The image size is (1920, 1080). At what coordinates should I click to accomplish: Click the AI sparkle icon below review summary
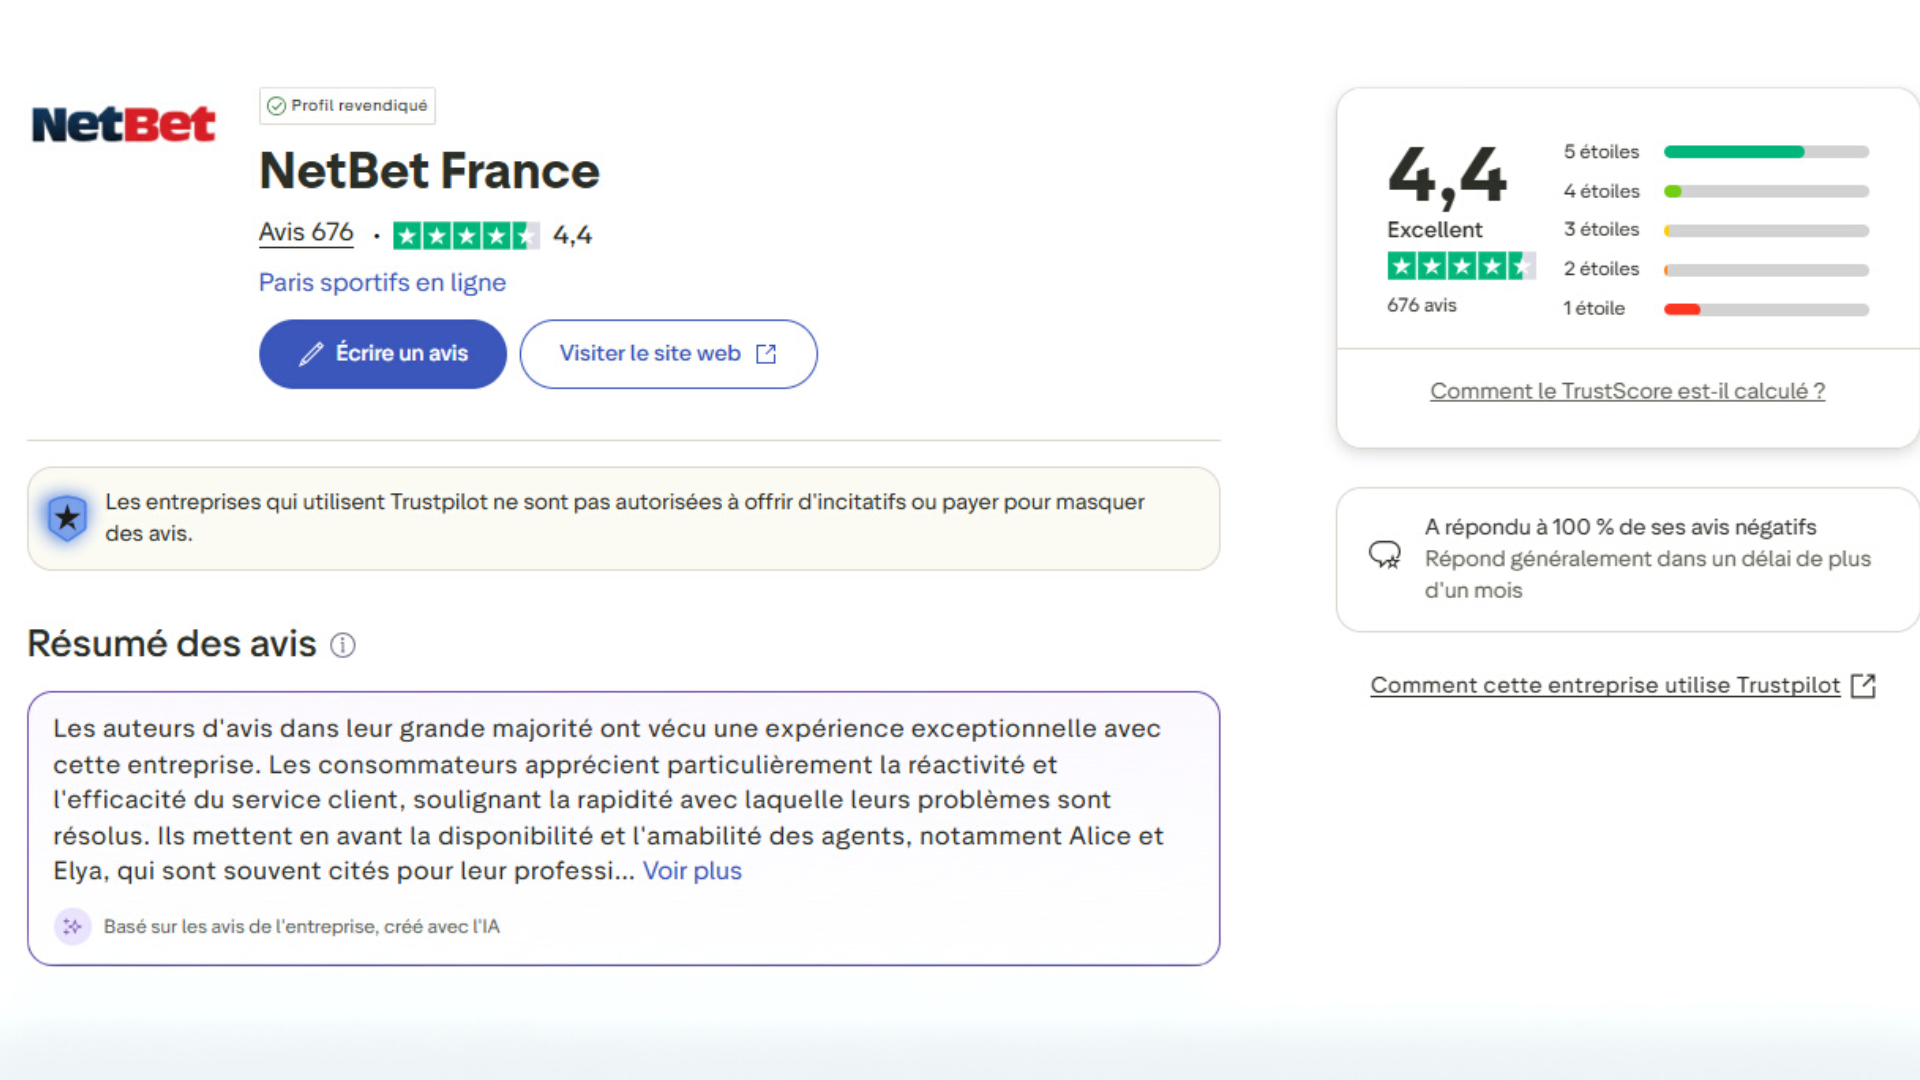click(x=73, y=926)
